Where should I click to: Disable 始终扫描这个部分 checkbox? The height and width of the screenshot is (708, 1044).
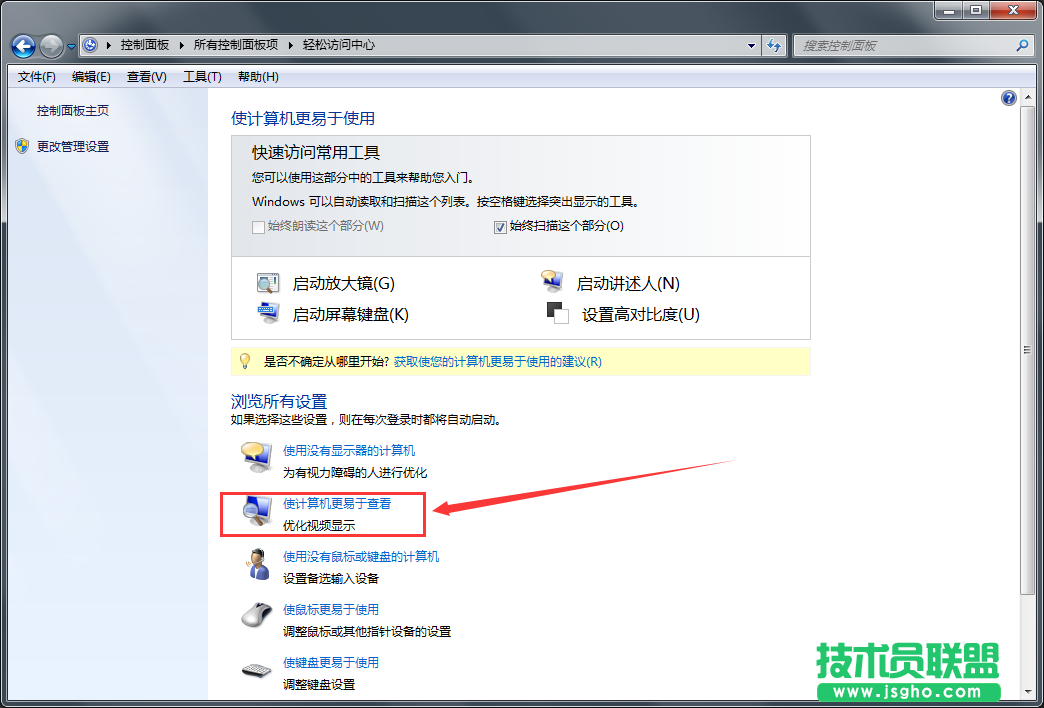tap(501, 226)
